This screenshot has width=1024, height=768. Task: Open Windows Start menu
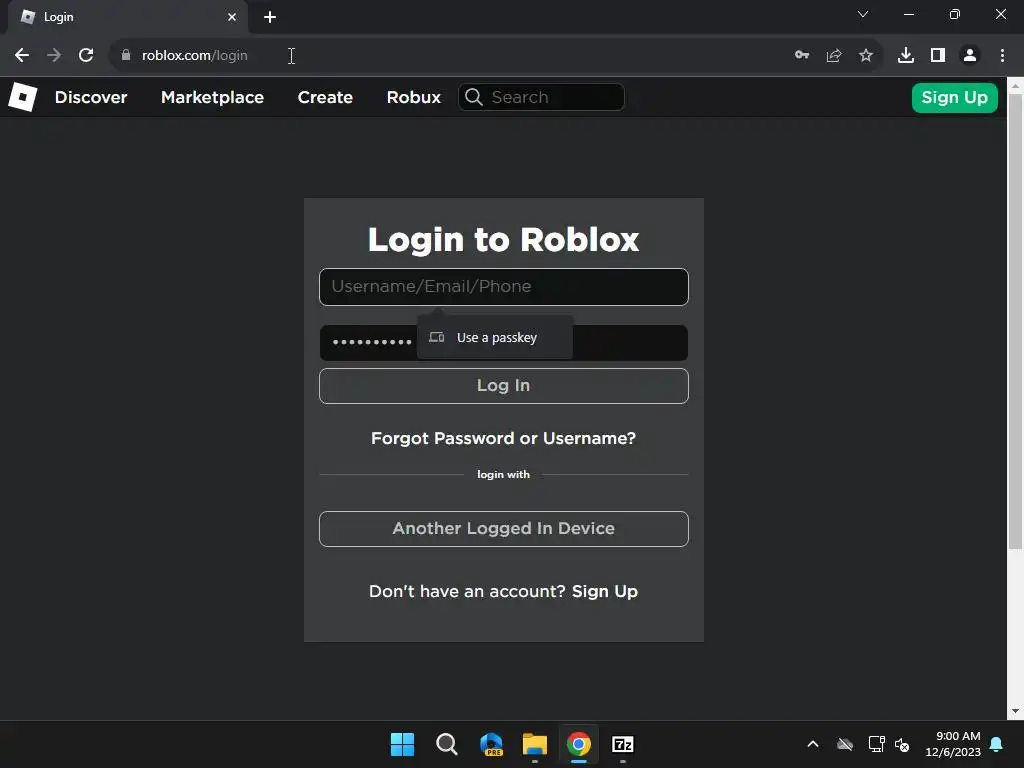pos(402,744)
